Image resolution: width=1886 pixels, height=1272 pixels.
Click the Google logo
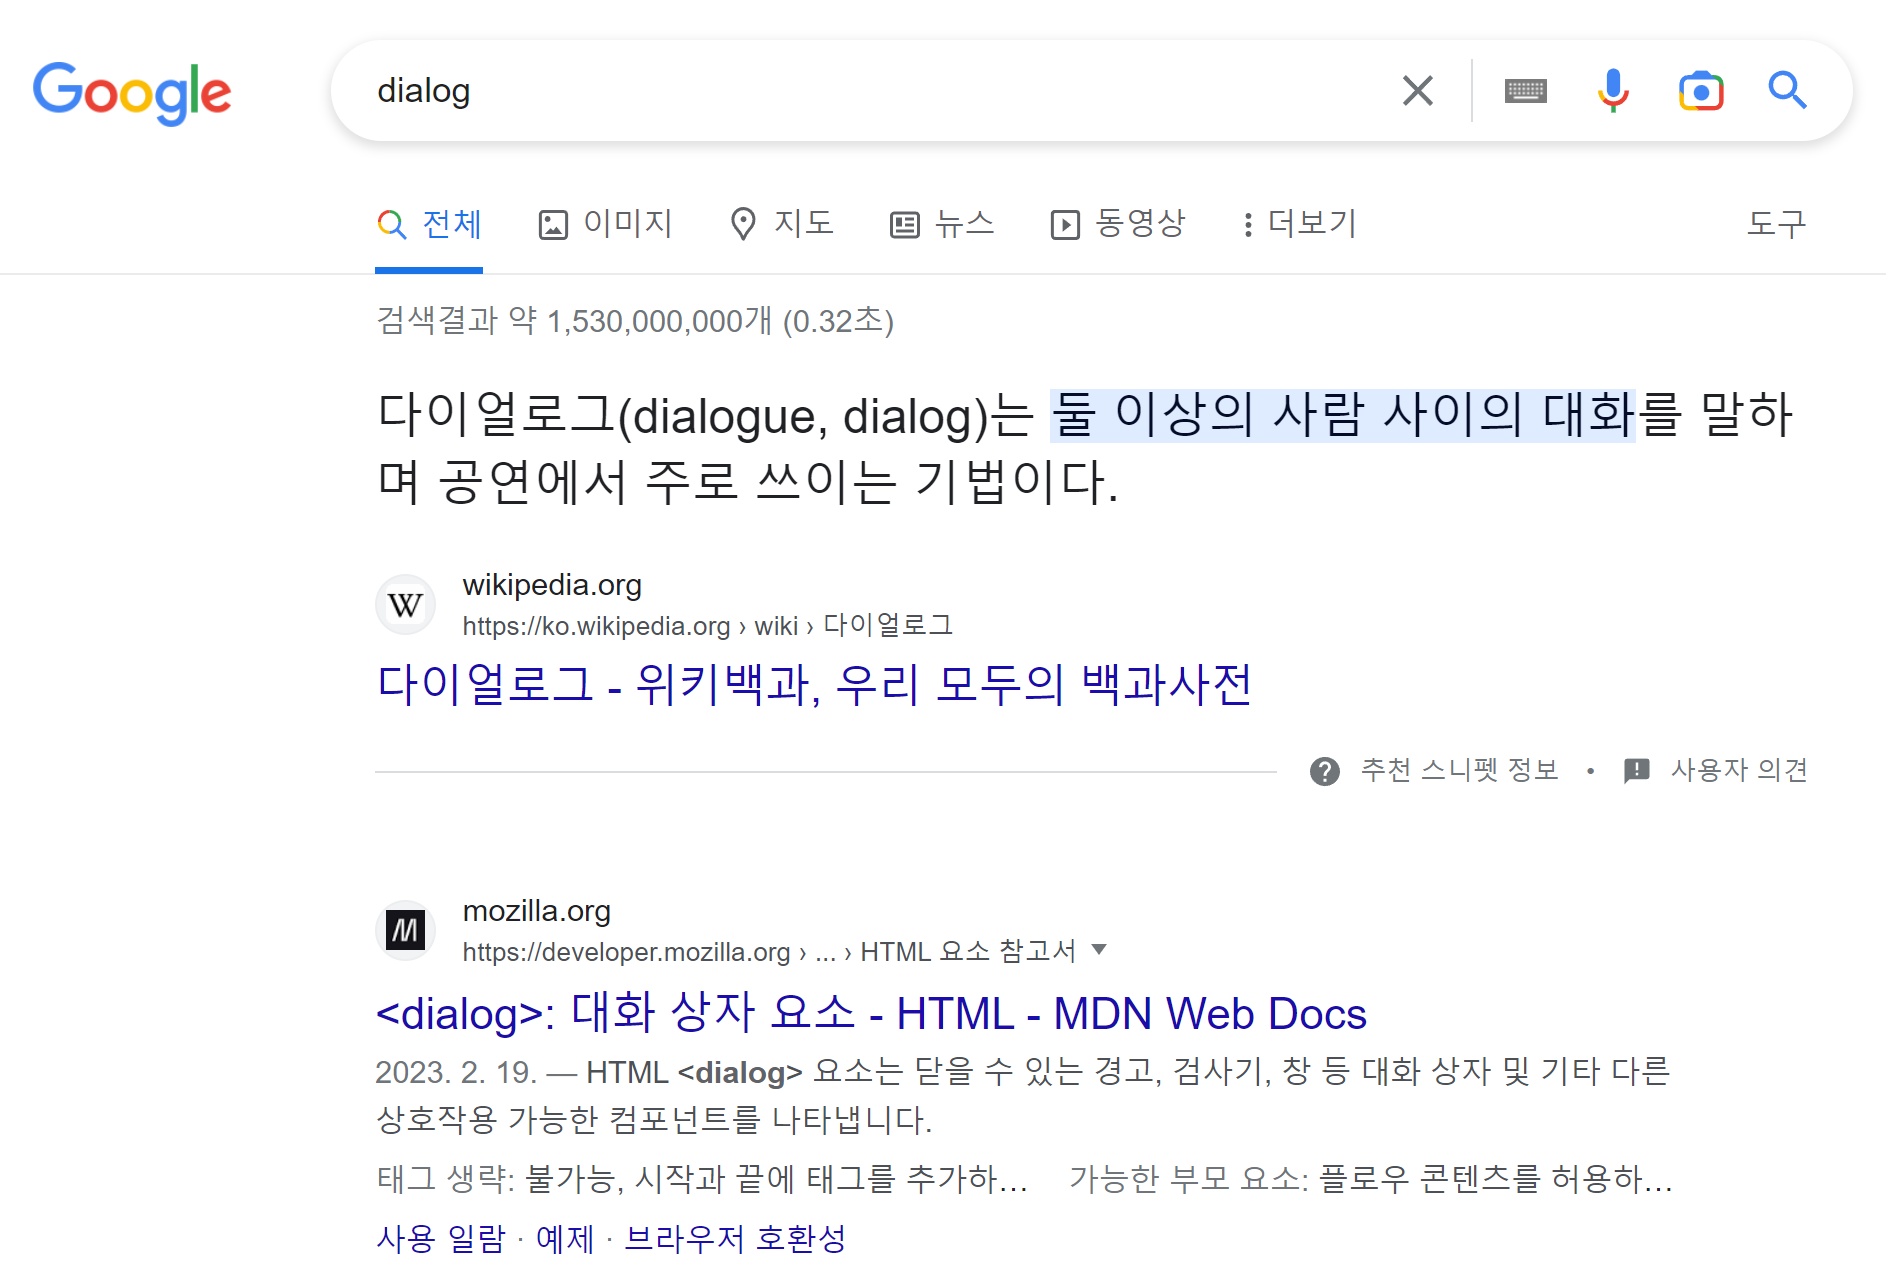tap(132, 92)
